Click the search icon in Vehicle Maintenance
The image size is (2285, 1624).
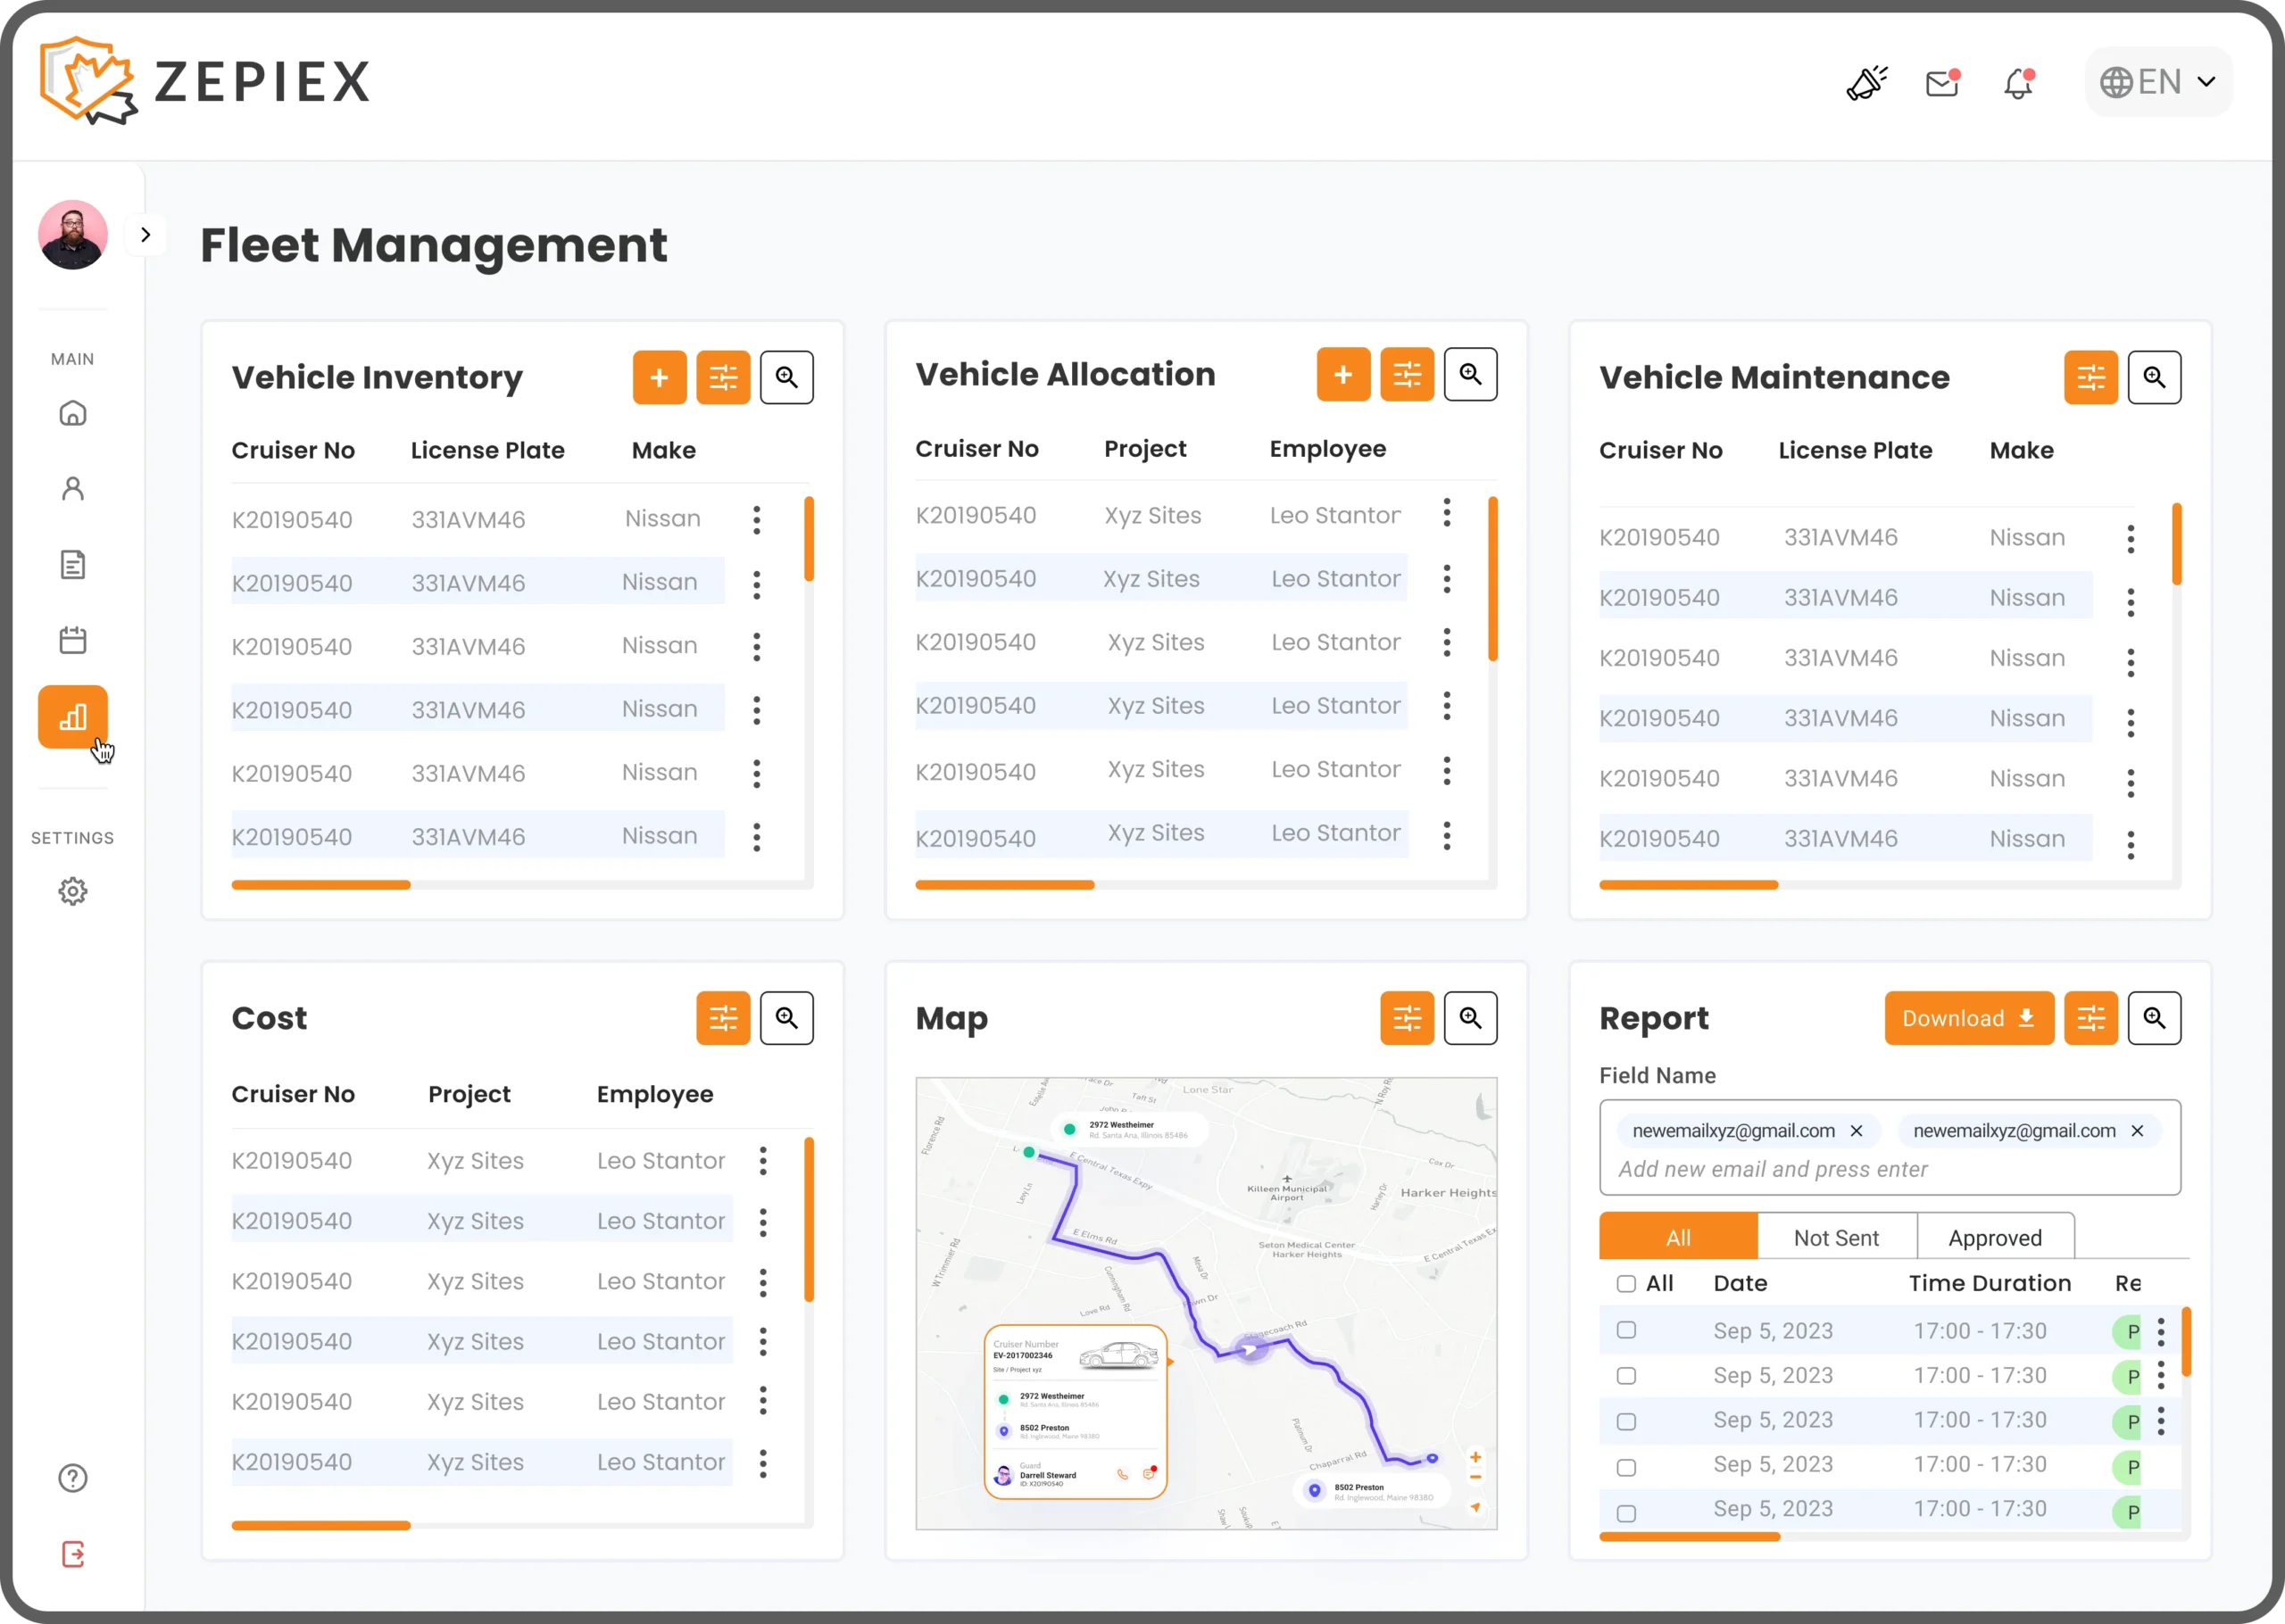2154,377
